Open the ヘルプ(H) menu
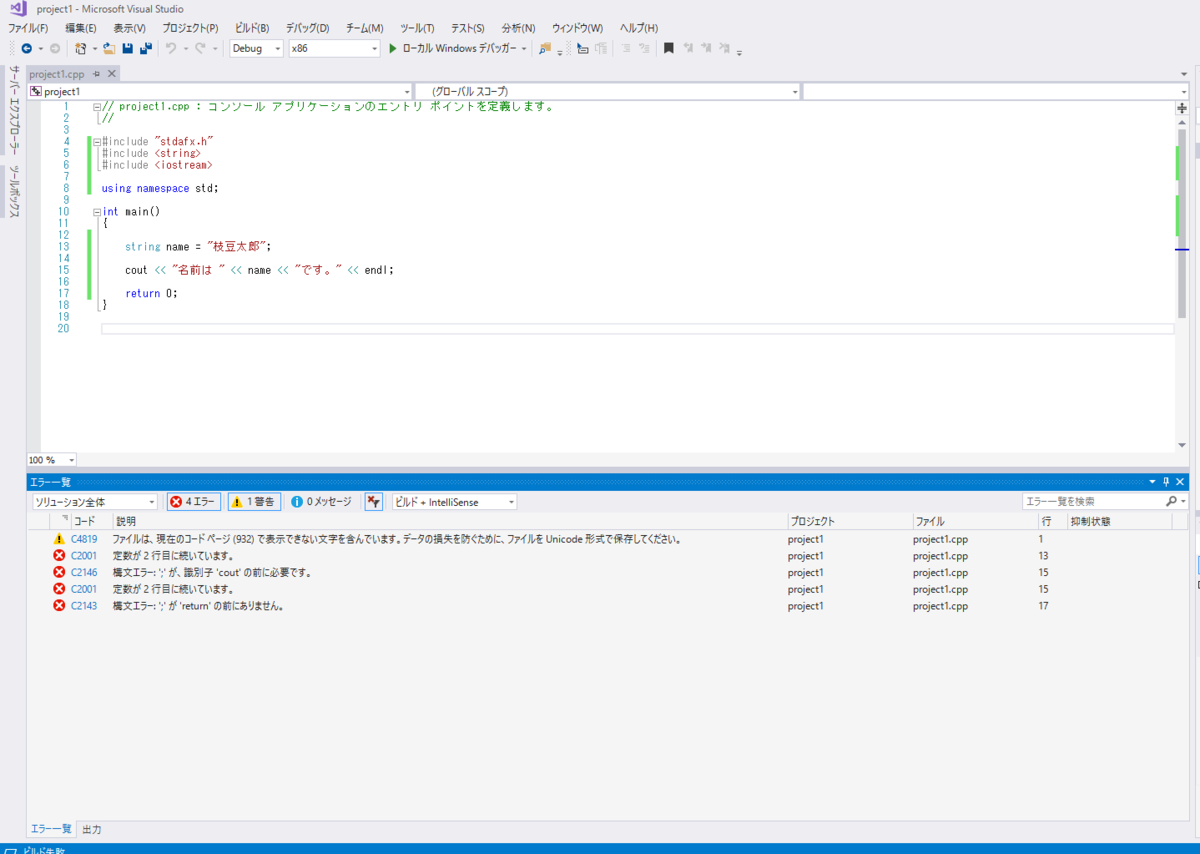The image size is (1200, 854). point(639,28)
